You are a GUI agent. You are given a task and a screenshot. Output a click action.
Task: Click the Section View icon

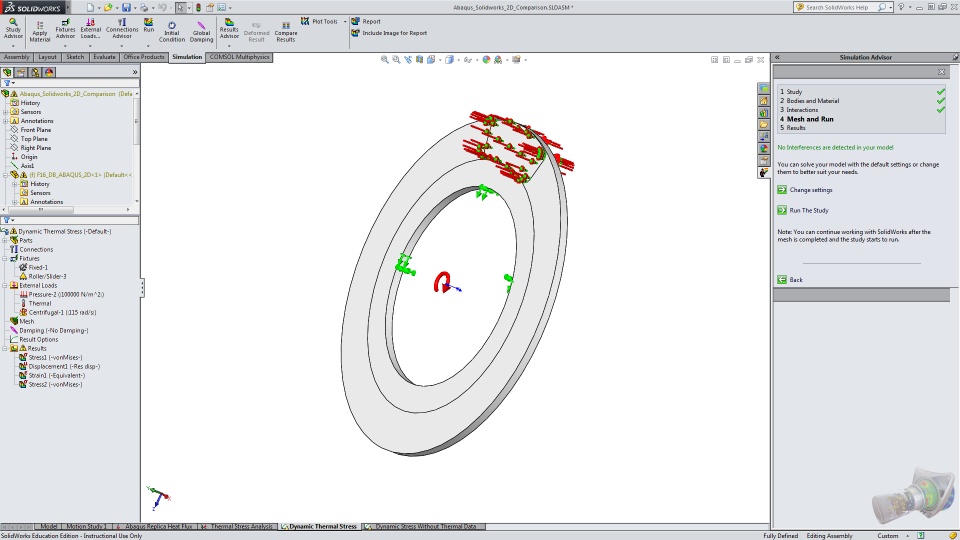(x=419, y=59)
